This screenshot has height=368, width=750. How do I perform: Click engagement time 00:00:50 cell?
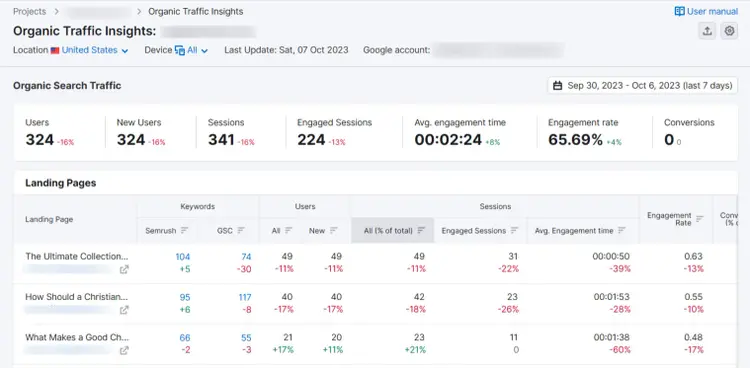pos(611,256)
